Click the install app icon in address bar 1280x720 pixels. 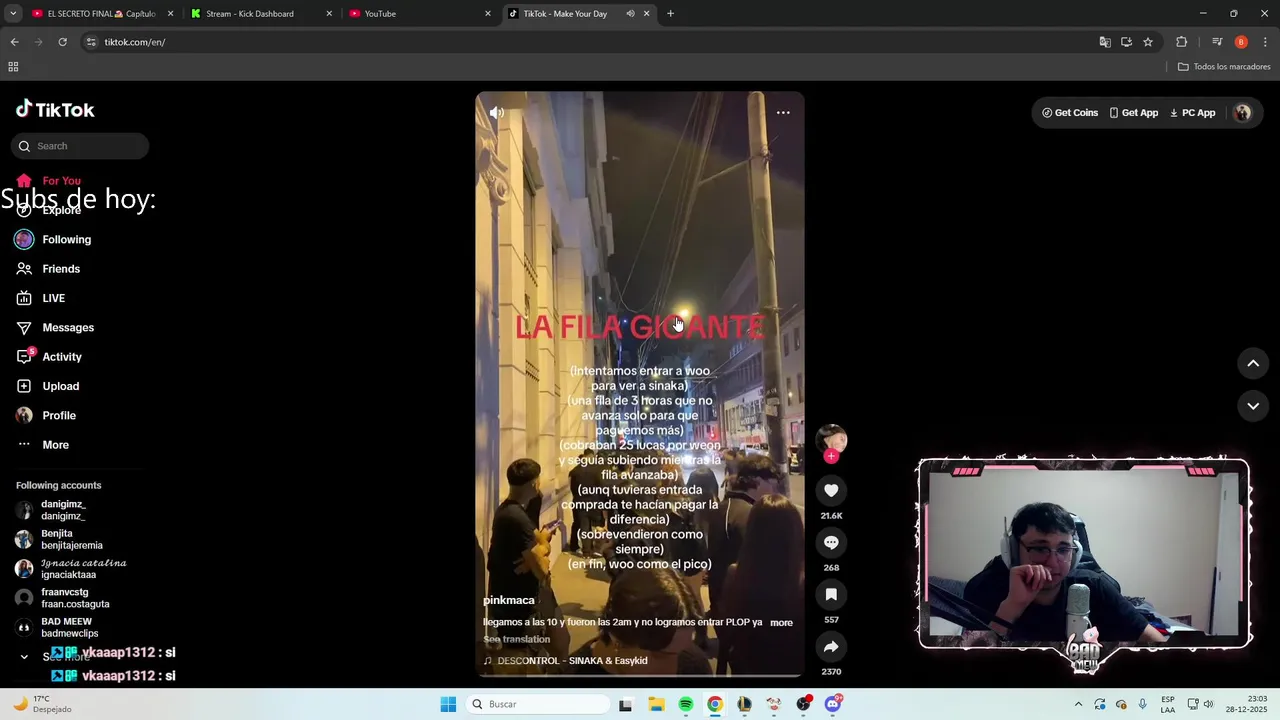(1126, 42)
